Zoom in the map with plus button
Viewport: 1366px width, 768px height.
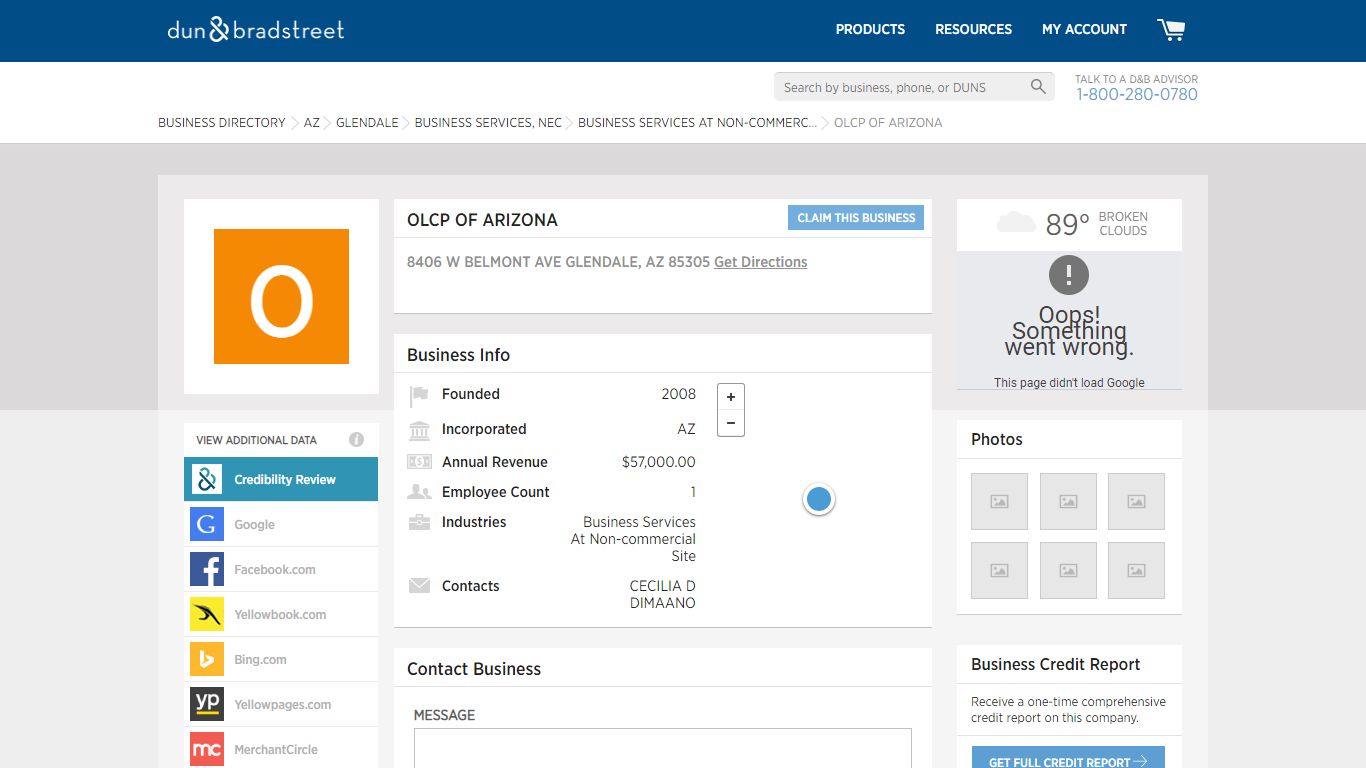(731, 397)
